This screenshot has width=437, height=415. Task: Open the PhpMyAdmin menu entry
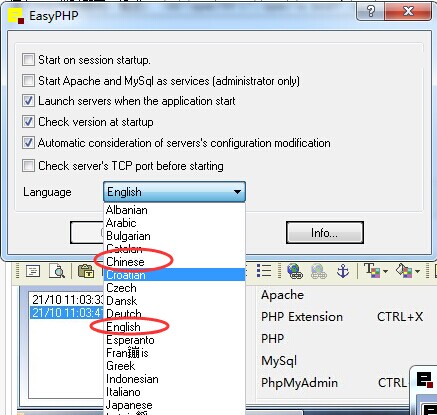point(299,383)
